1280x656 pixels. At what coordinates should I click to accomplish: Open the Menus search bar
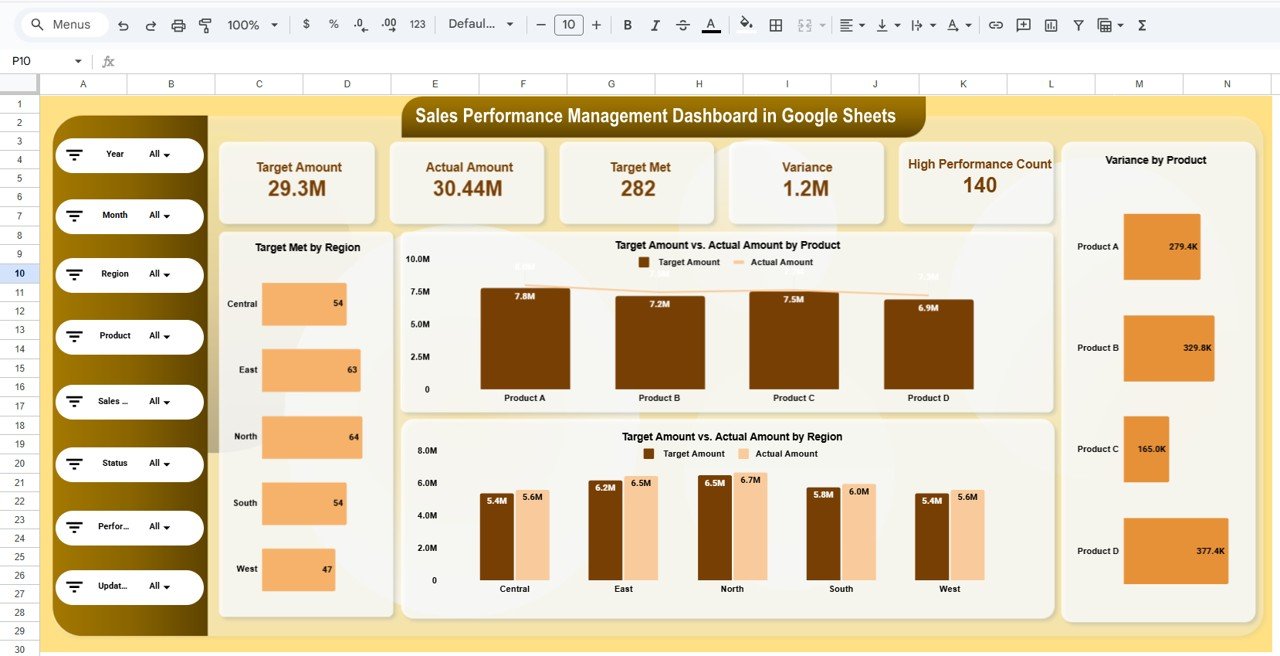pos(63,24)
